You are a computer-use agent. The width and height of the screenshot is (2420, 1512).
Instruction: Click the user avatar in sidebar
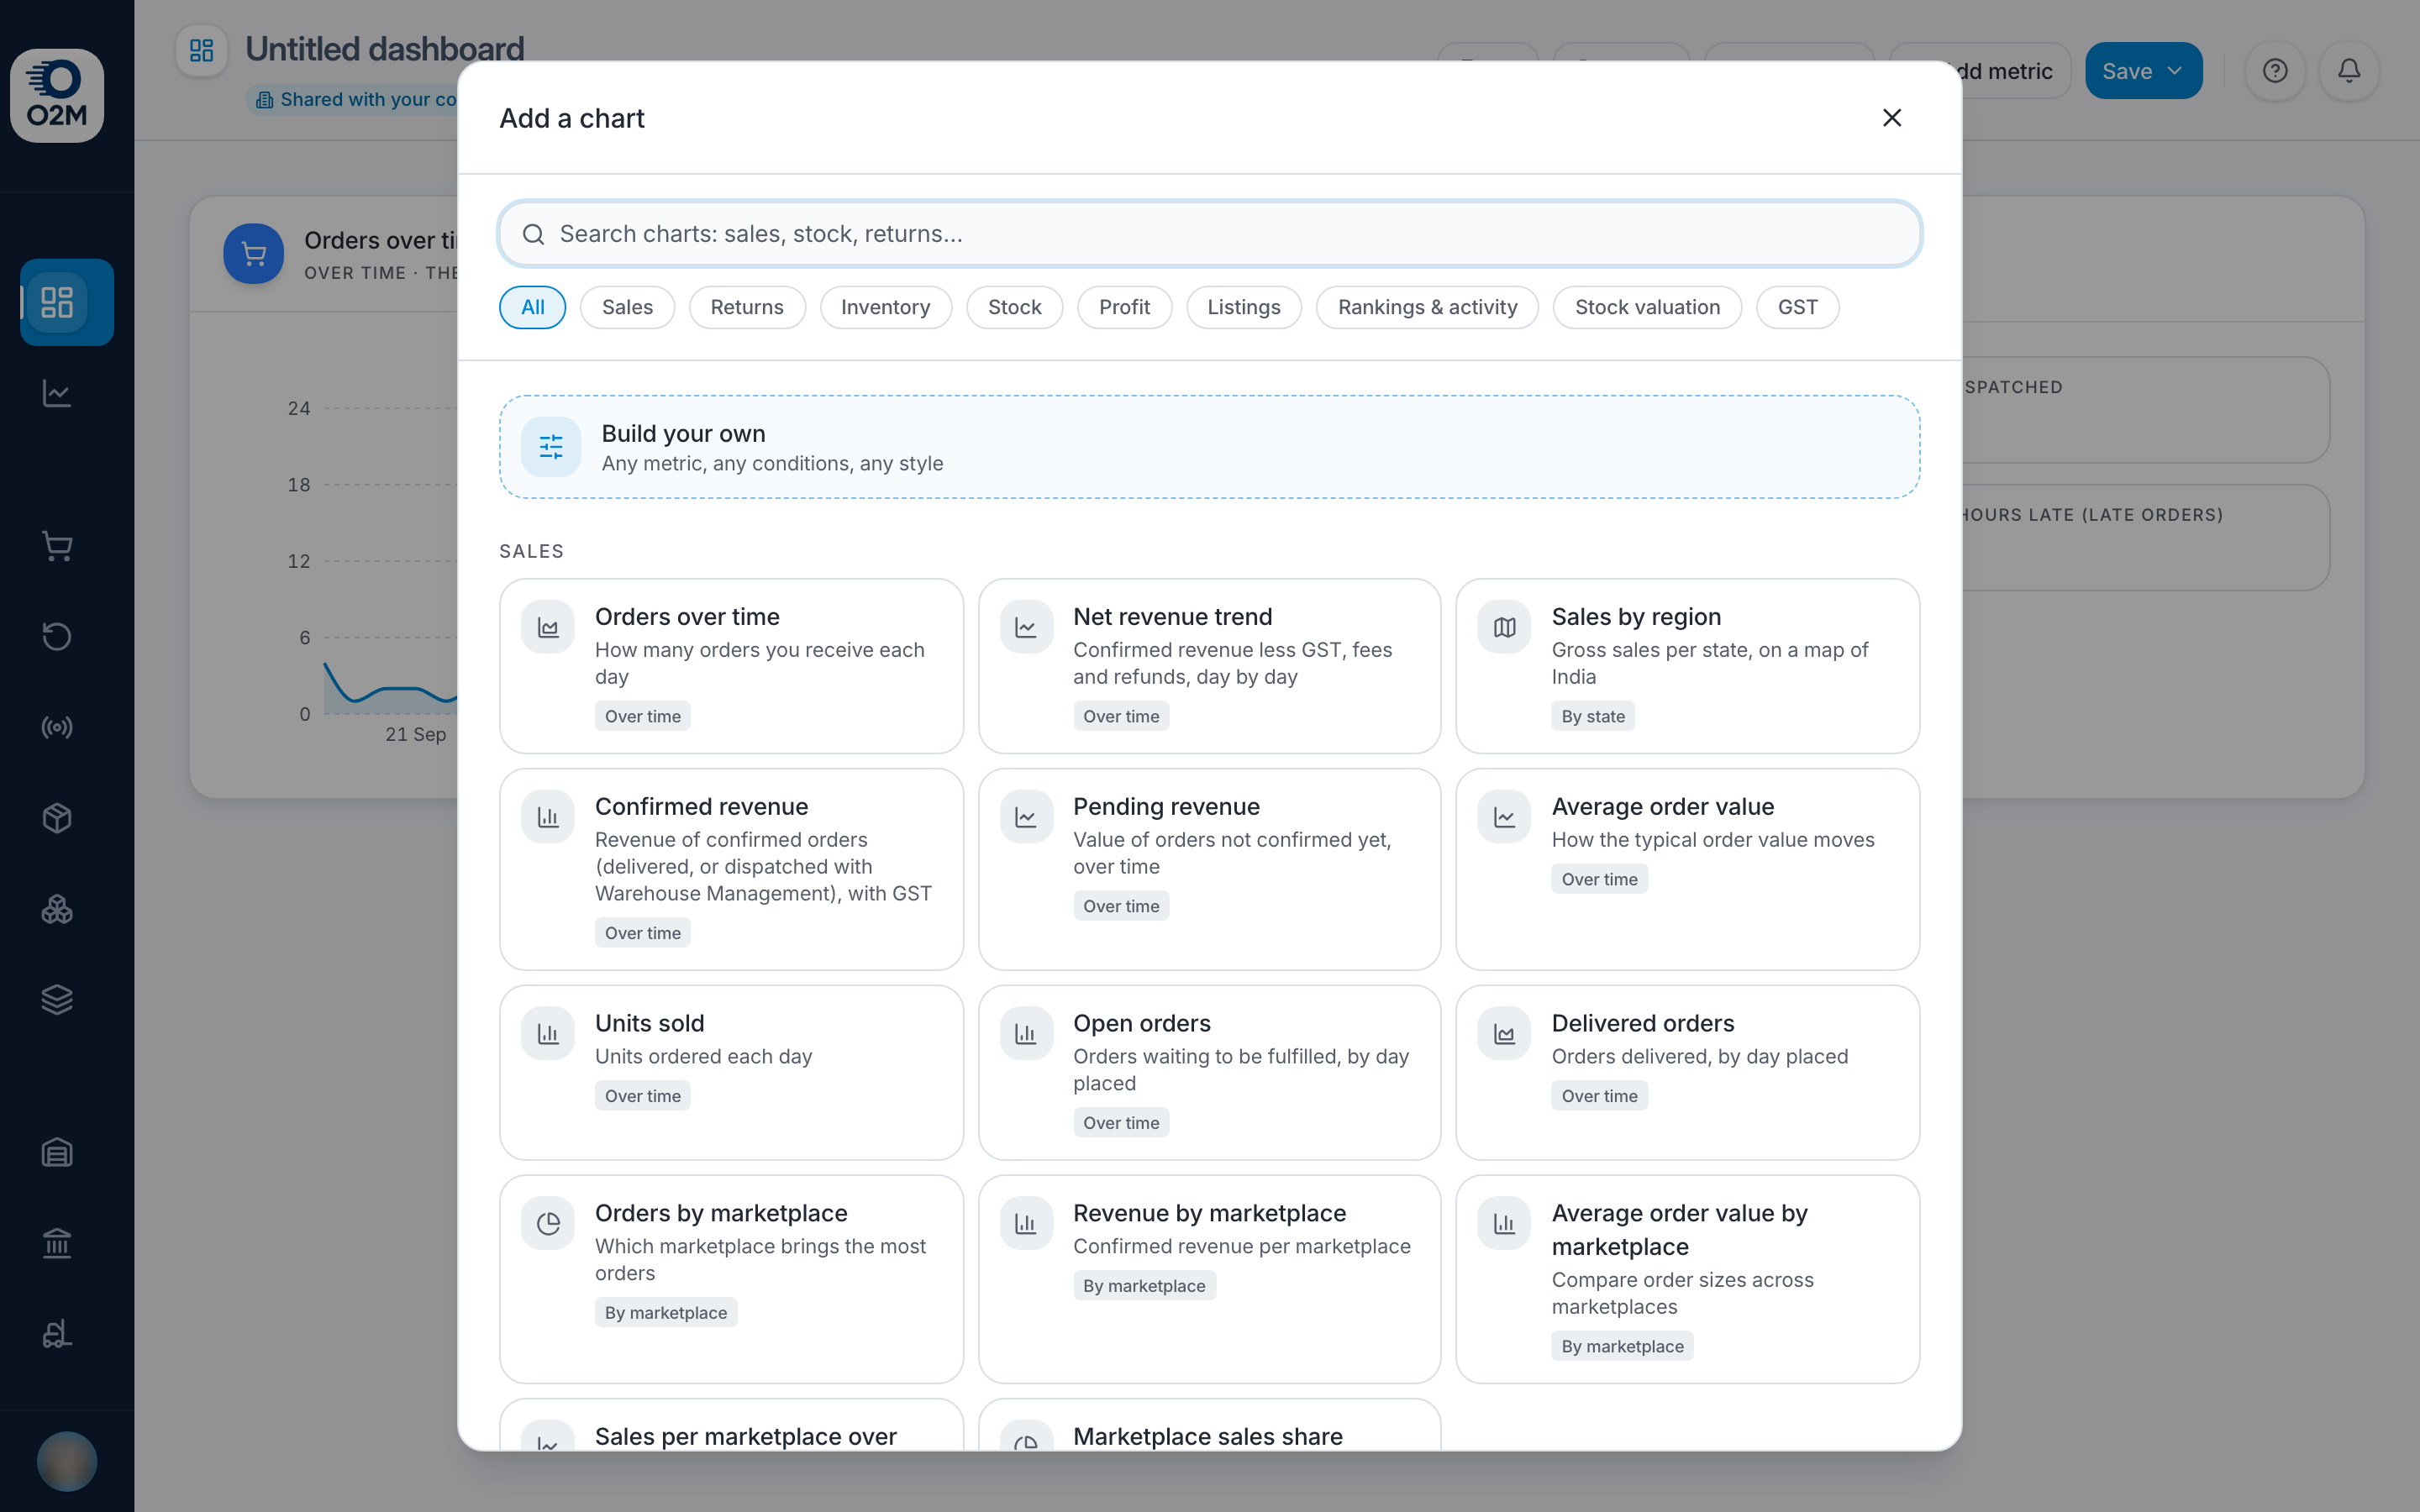tap(67, 1461)
